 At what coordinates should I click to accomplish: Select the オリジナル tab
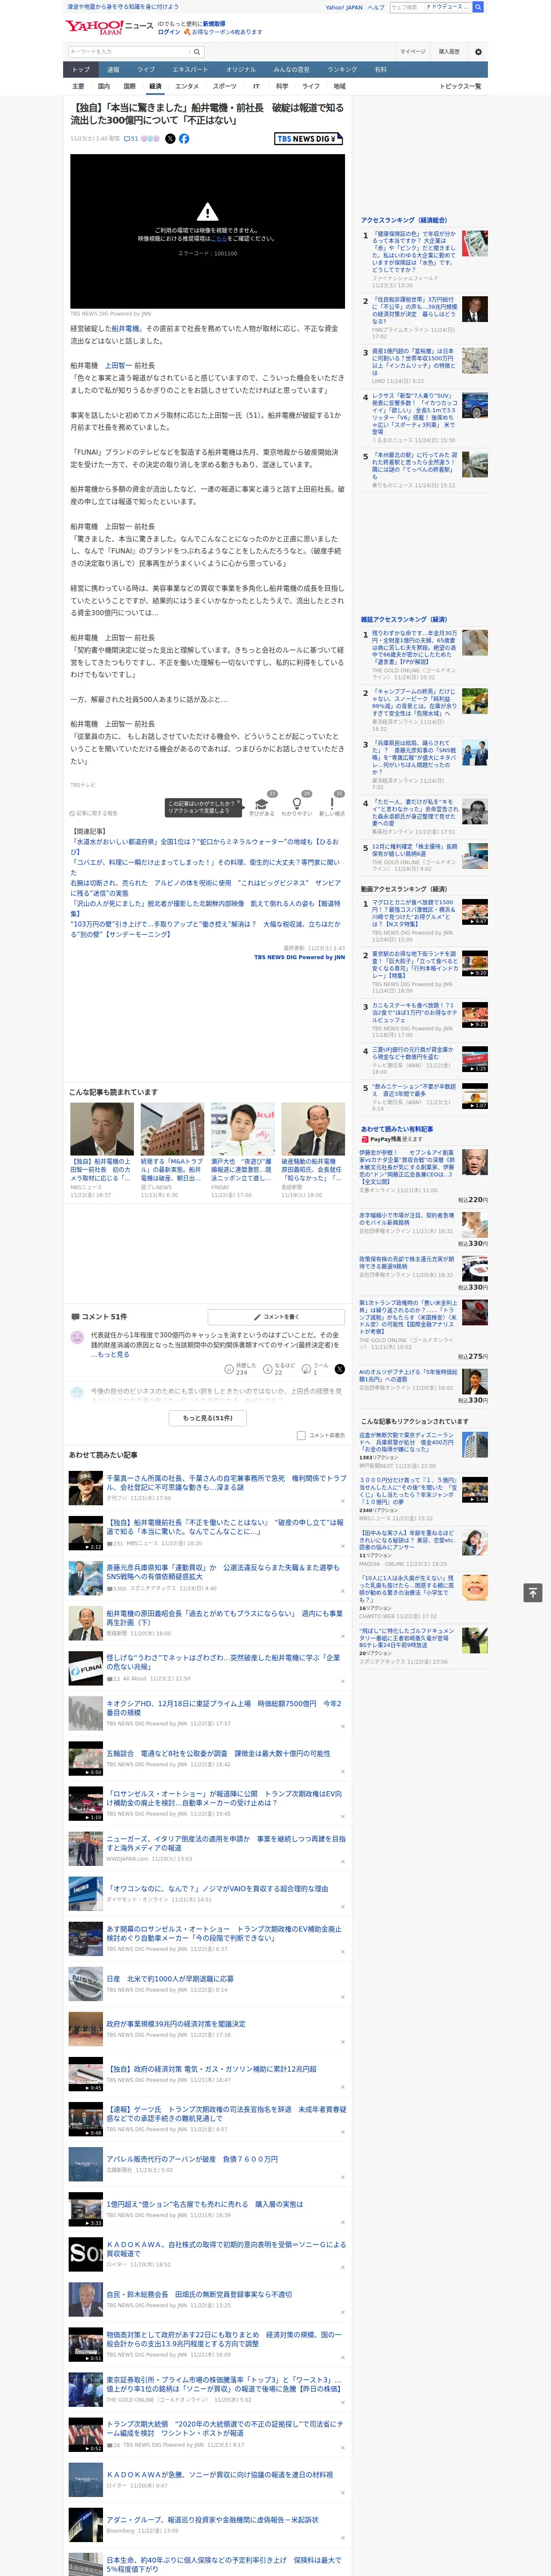241,69
